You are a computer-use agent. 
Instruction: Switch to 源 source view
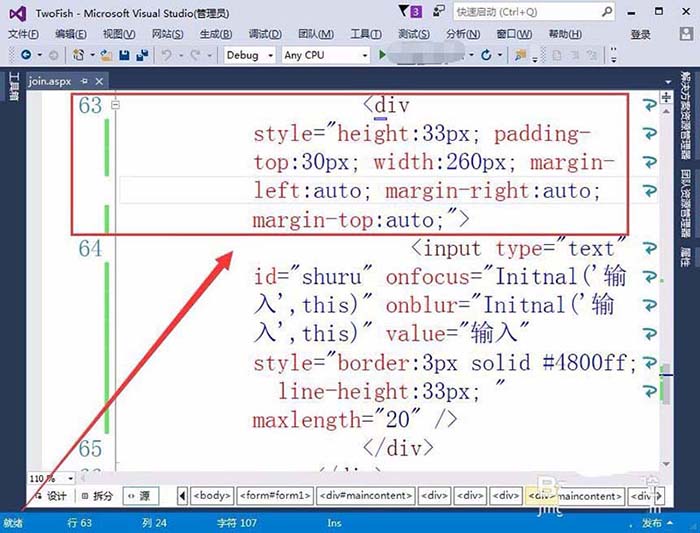[x=140, y=496]
